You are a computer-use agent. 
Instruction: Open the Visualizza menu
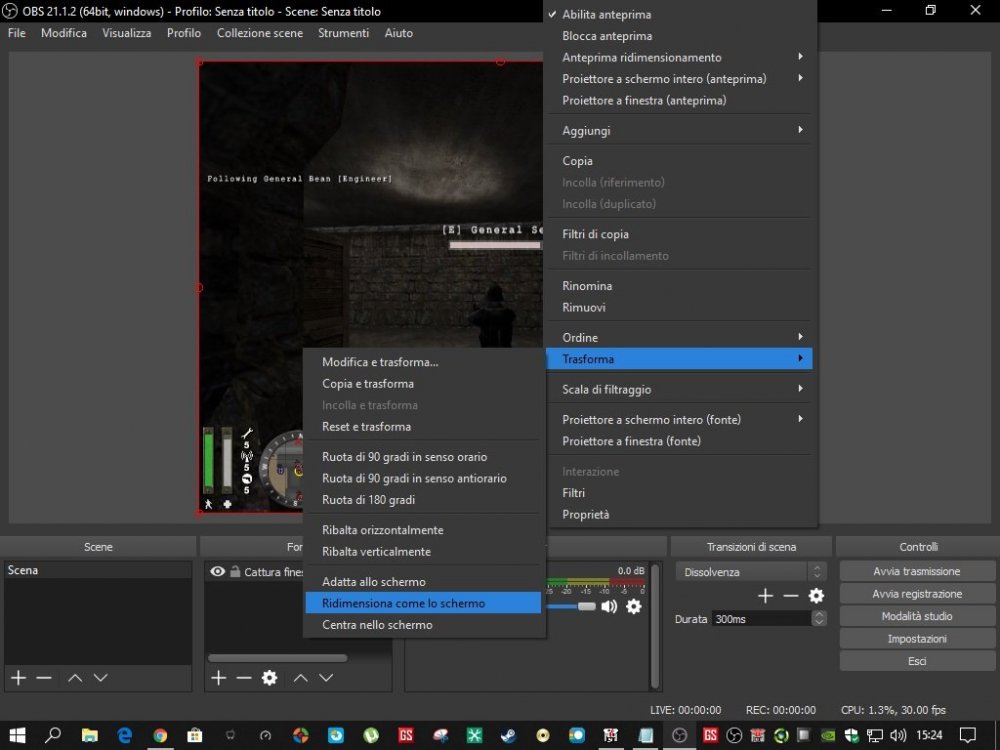[x=126, y=33]
